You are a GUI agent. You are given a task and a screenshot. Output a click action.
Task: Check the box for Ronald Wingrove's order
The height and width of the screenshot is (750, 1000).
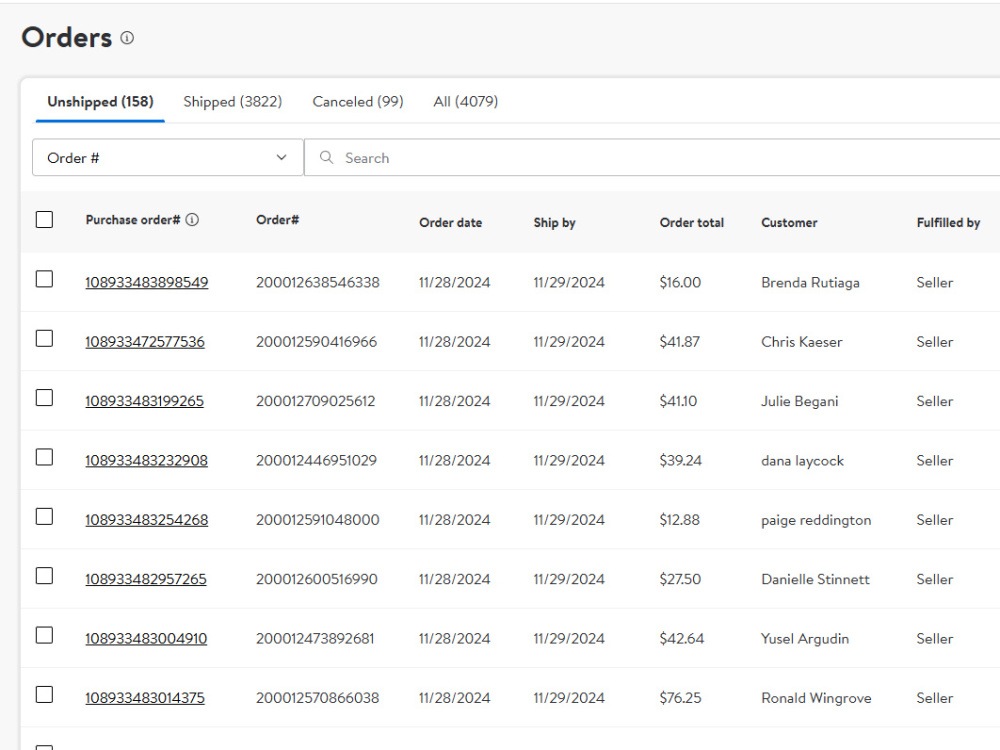(45, 695)
